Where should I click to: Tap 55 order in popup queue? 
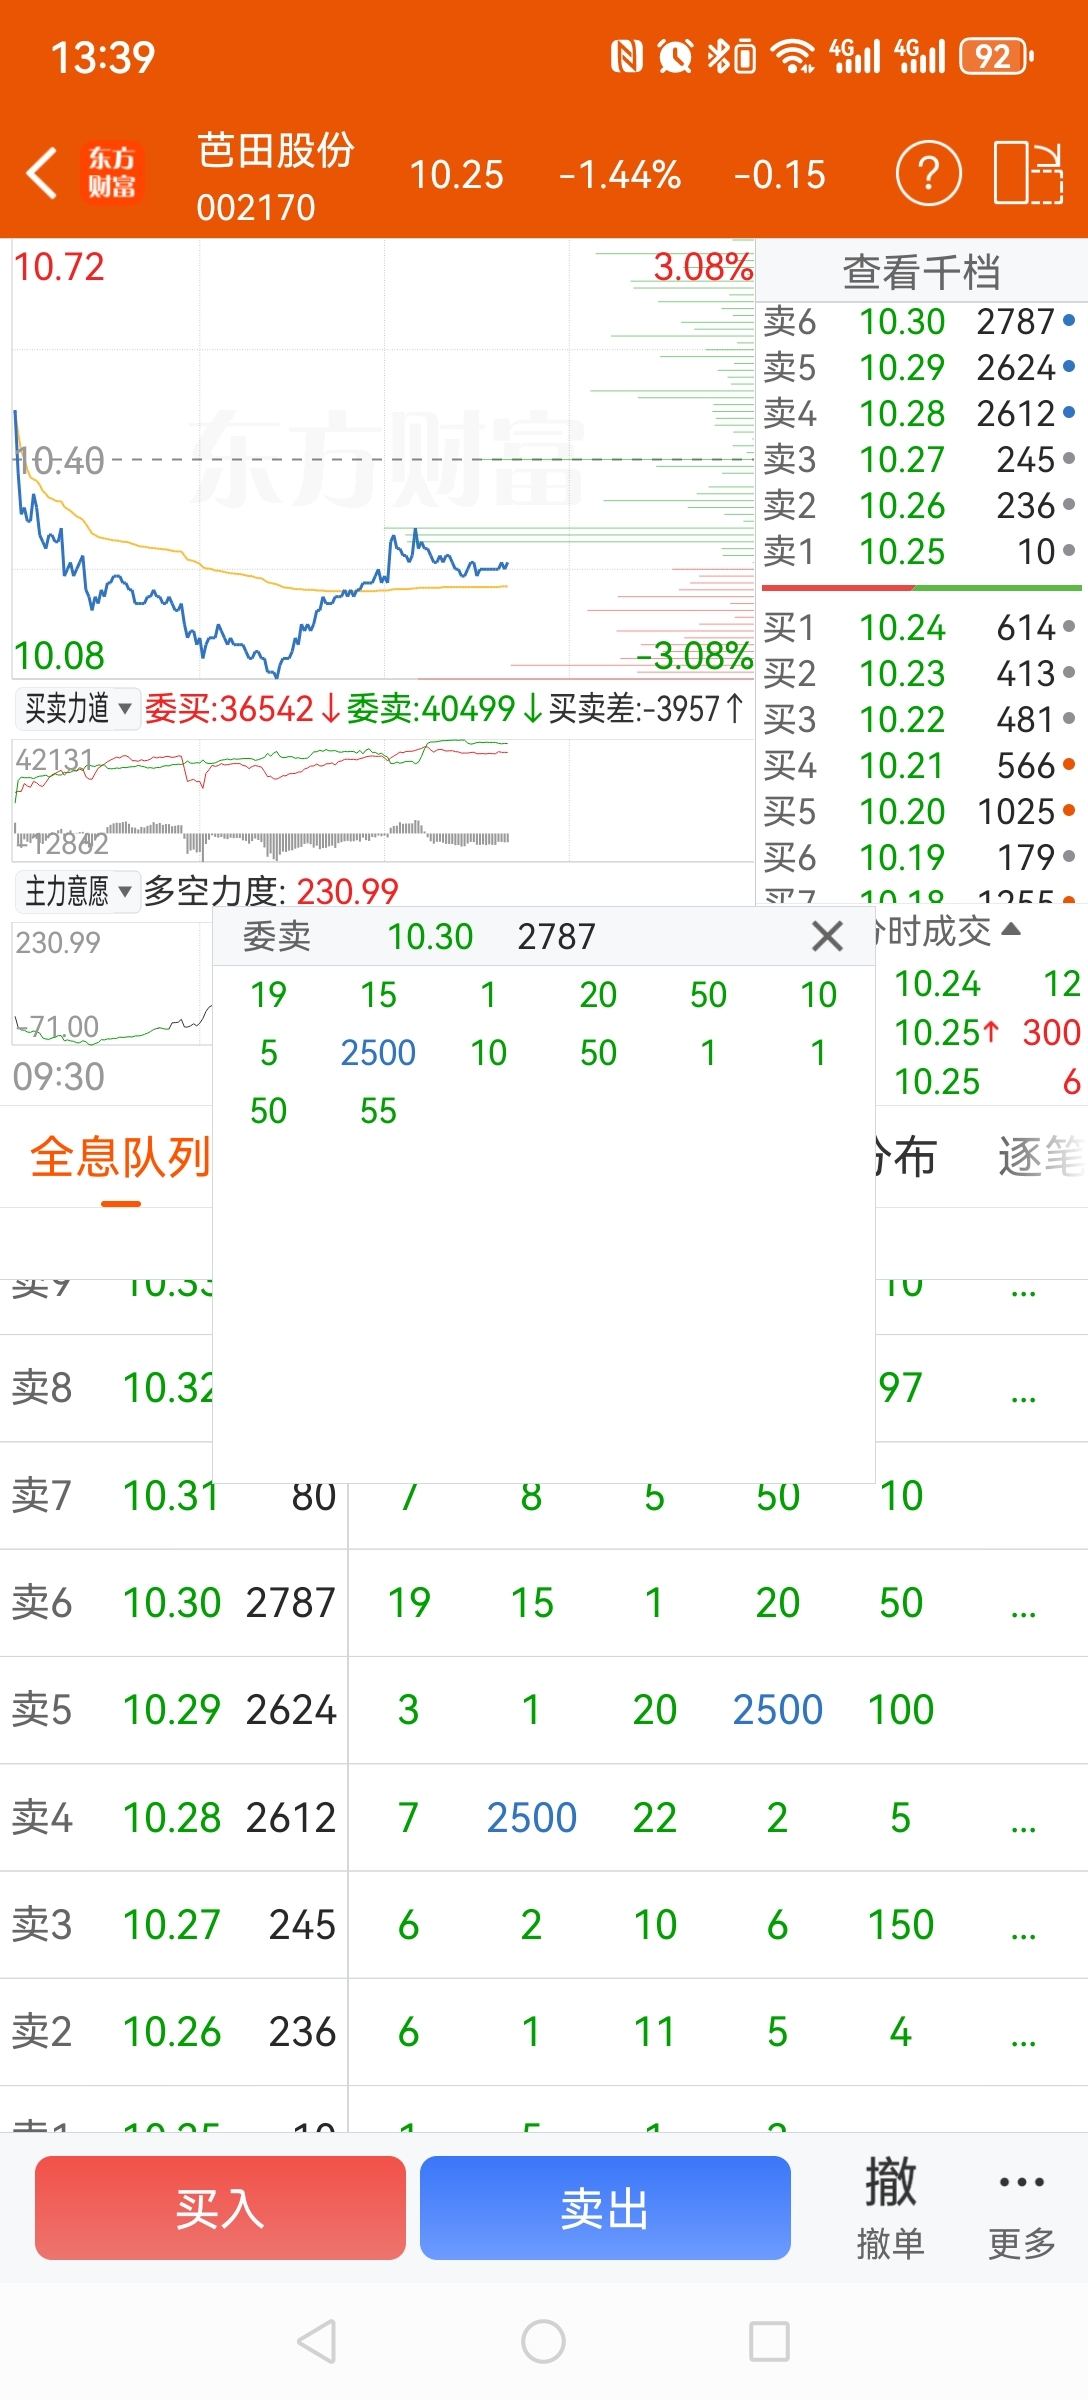378,1111
